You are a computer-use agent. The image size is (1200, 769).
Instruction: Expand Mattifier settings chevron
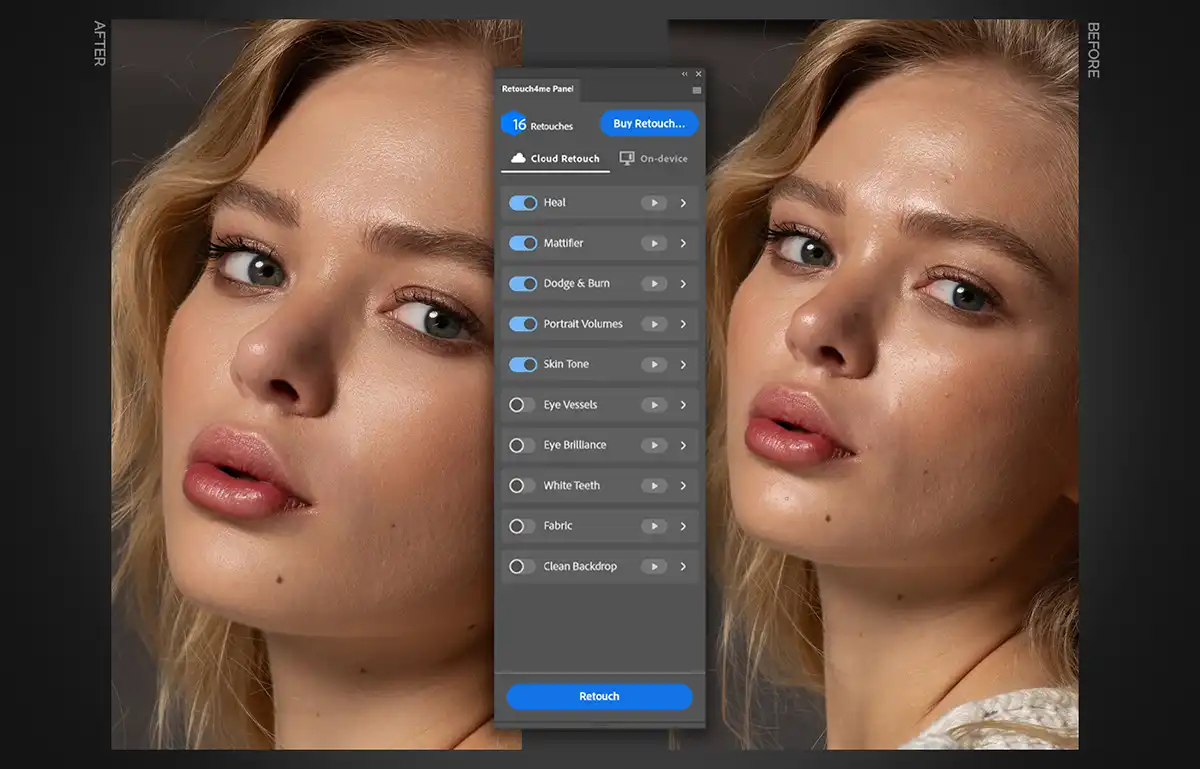tap(684, 243)
